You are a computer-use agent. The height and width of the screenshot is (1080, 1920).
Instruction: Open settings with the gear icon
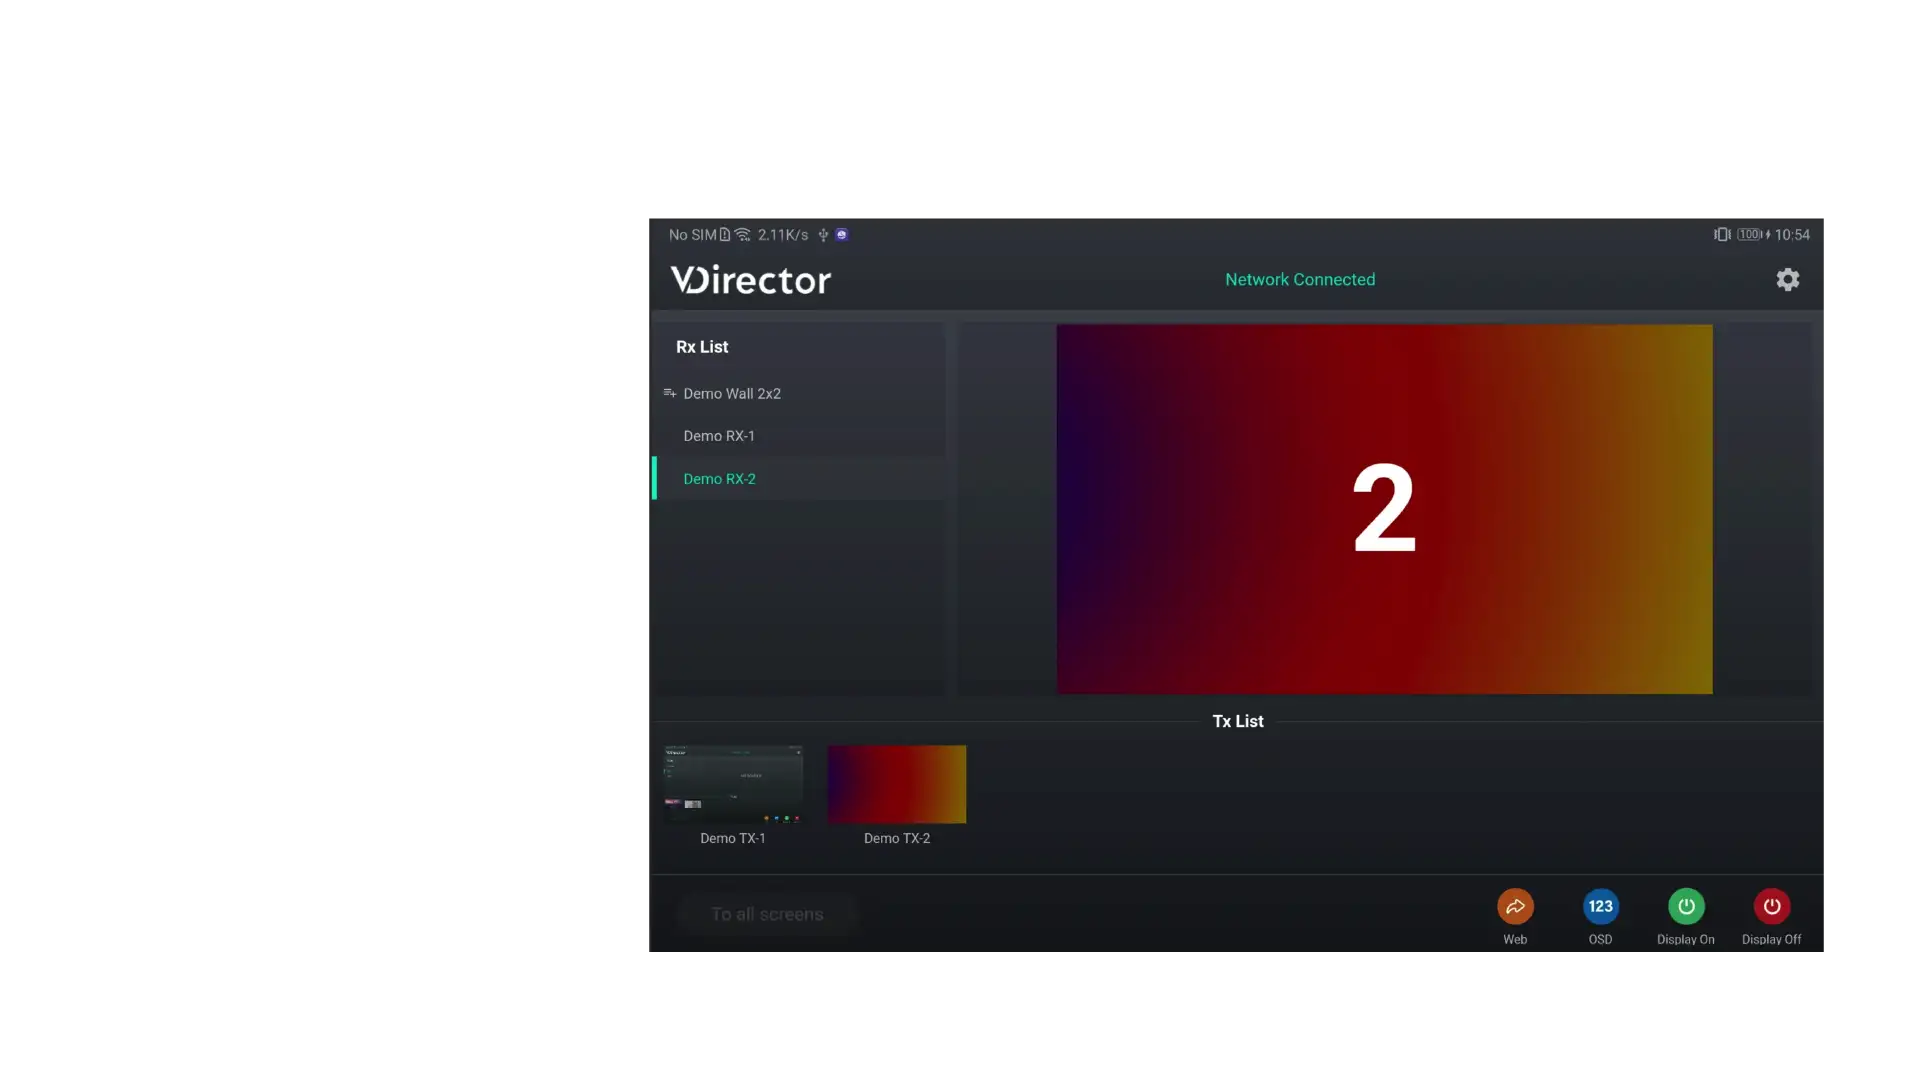coord(1787,279)
